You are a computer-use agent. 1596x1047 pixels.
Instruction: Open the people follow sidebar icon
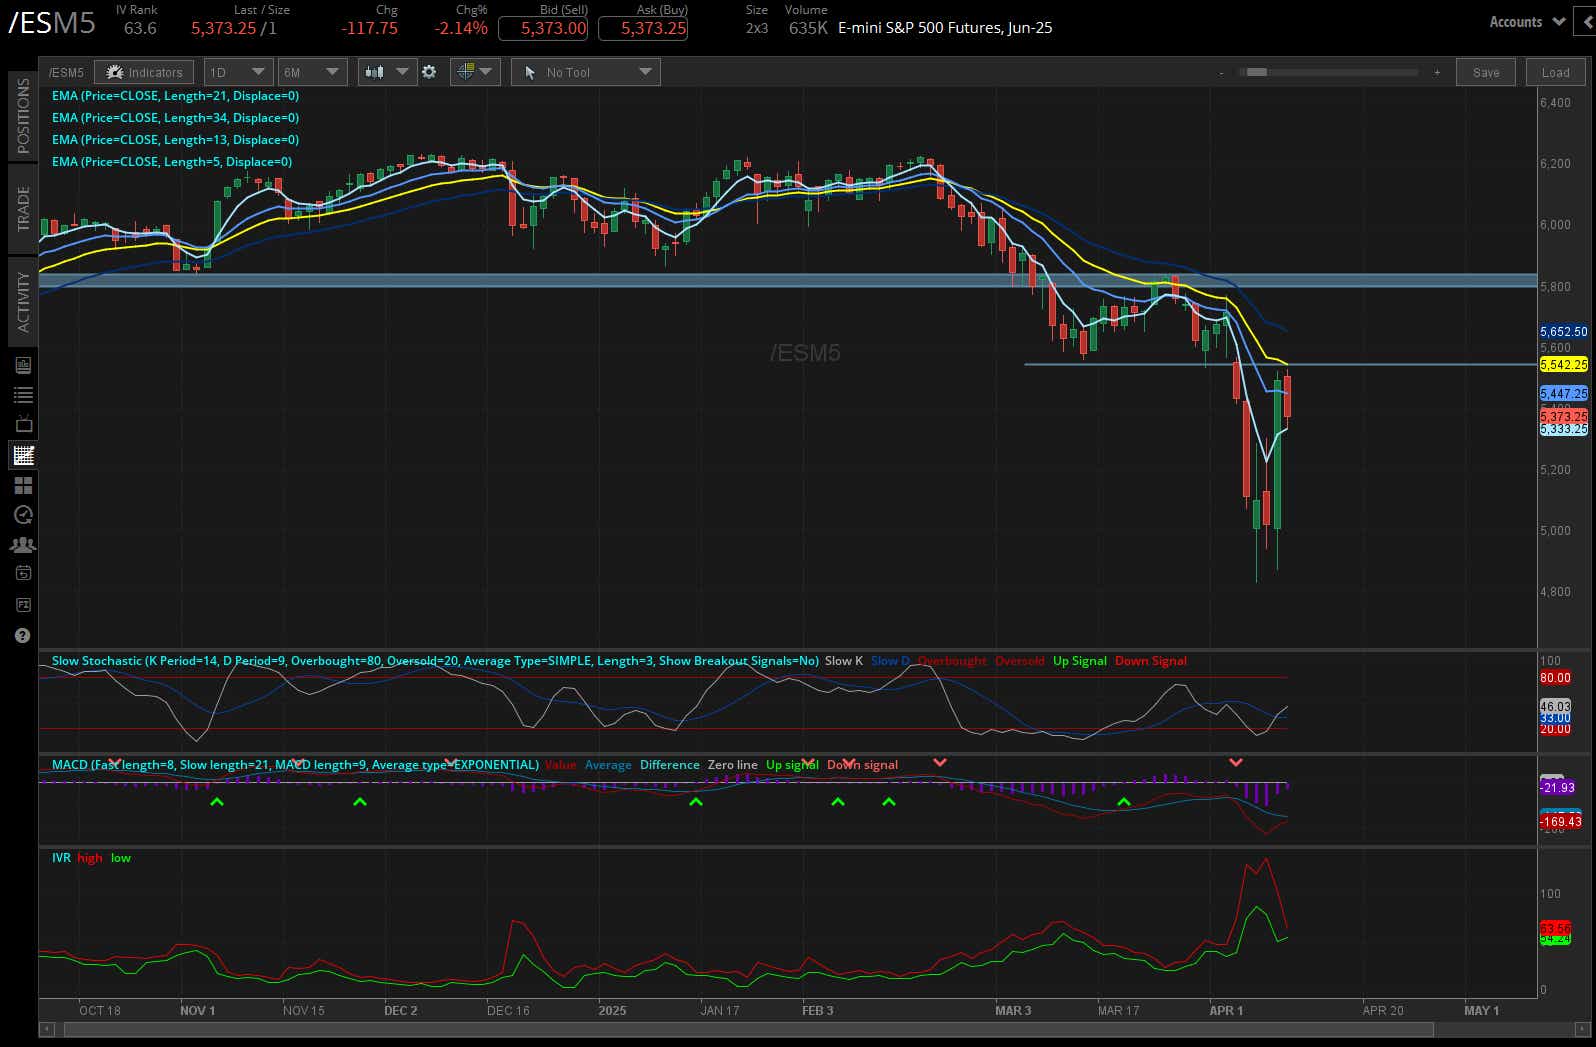[x=23, y=545]
